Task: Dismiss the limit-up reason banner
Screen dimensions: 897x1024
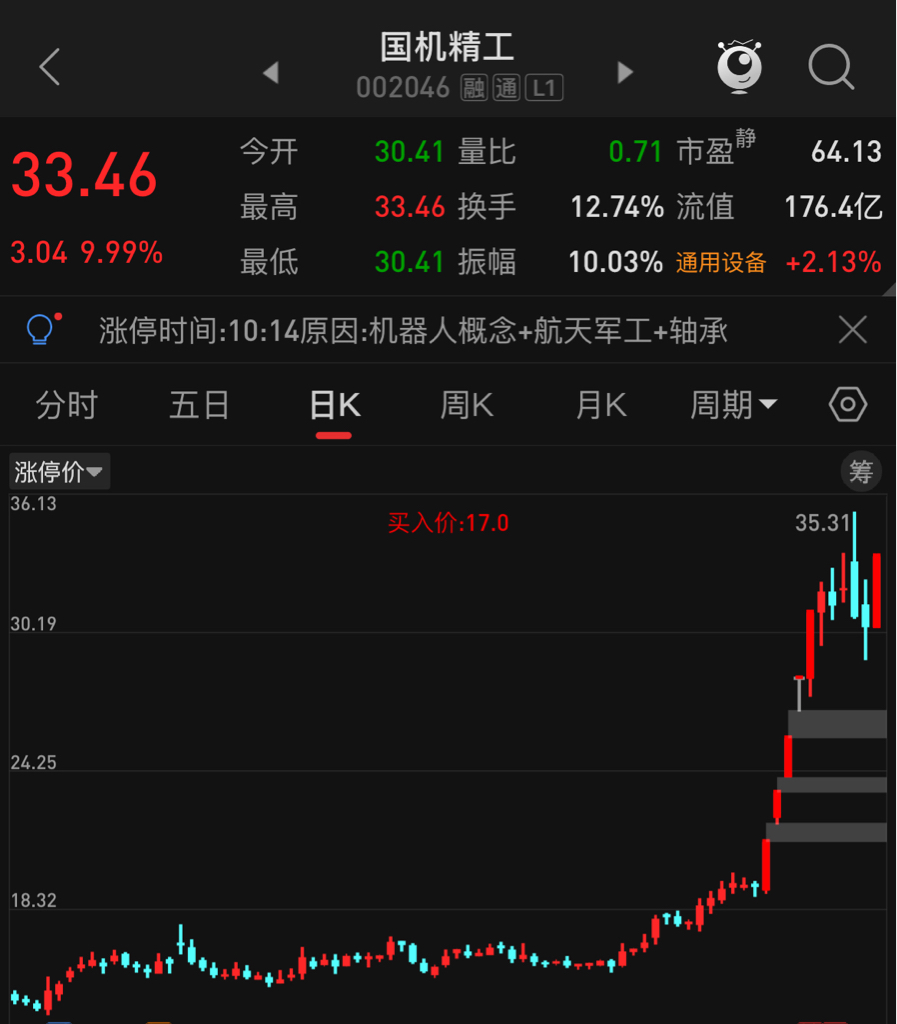Action: coord(853,329)
